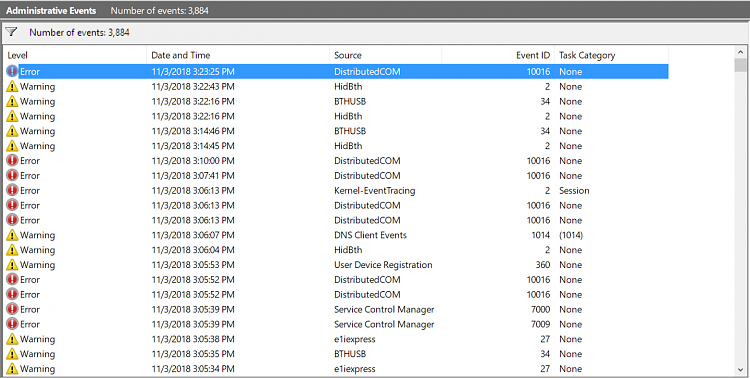Click error icon of 3:07:41 PM event
Screen dimensions: 750x378
pyautogui.click(x=12, y=176)
